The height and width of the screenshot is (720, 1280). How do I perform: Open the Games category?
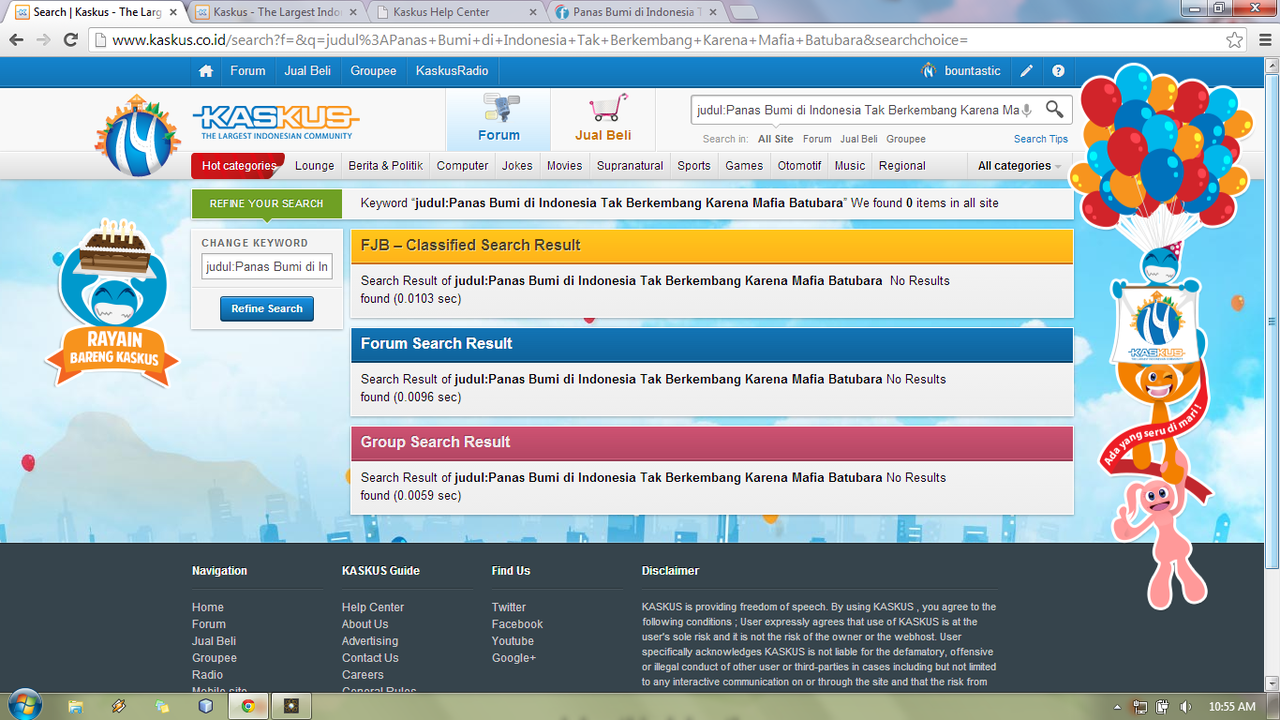[x=744, y=166]
